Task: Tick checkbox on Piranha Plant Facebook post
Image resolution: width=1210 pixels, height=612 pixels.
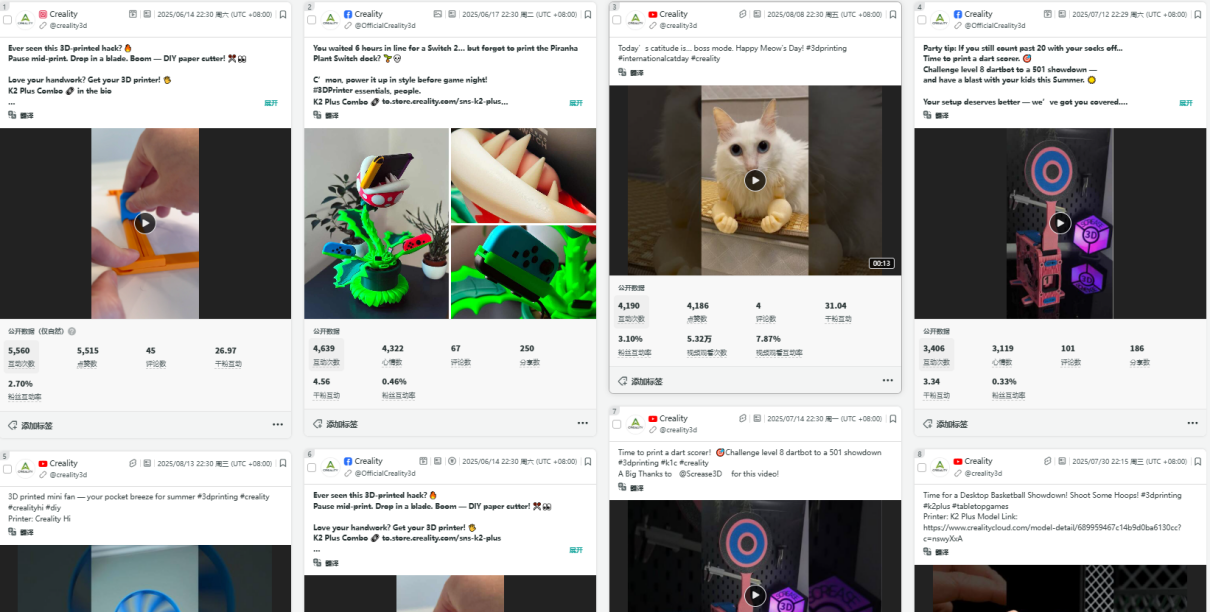Action: pyautogui.click(x=312, y=20)
